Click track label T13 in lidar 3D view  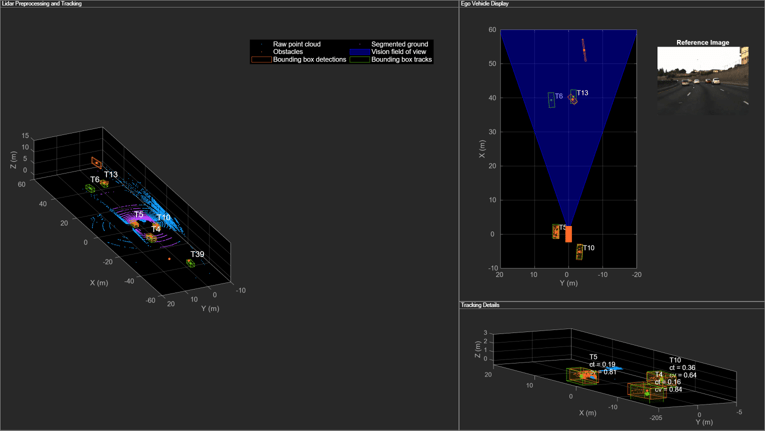[x=111, y=174]
